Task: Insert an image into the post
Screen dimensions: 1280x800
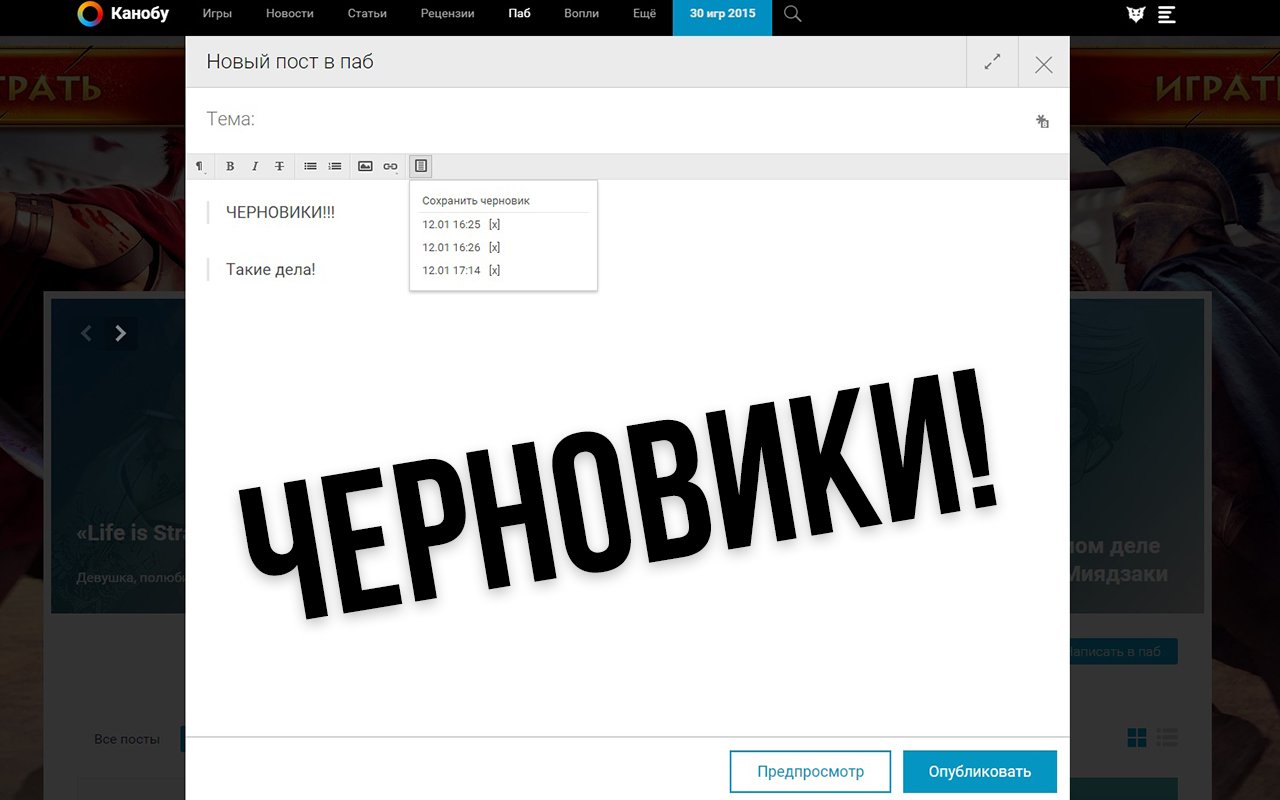Action: coord(365,166)
